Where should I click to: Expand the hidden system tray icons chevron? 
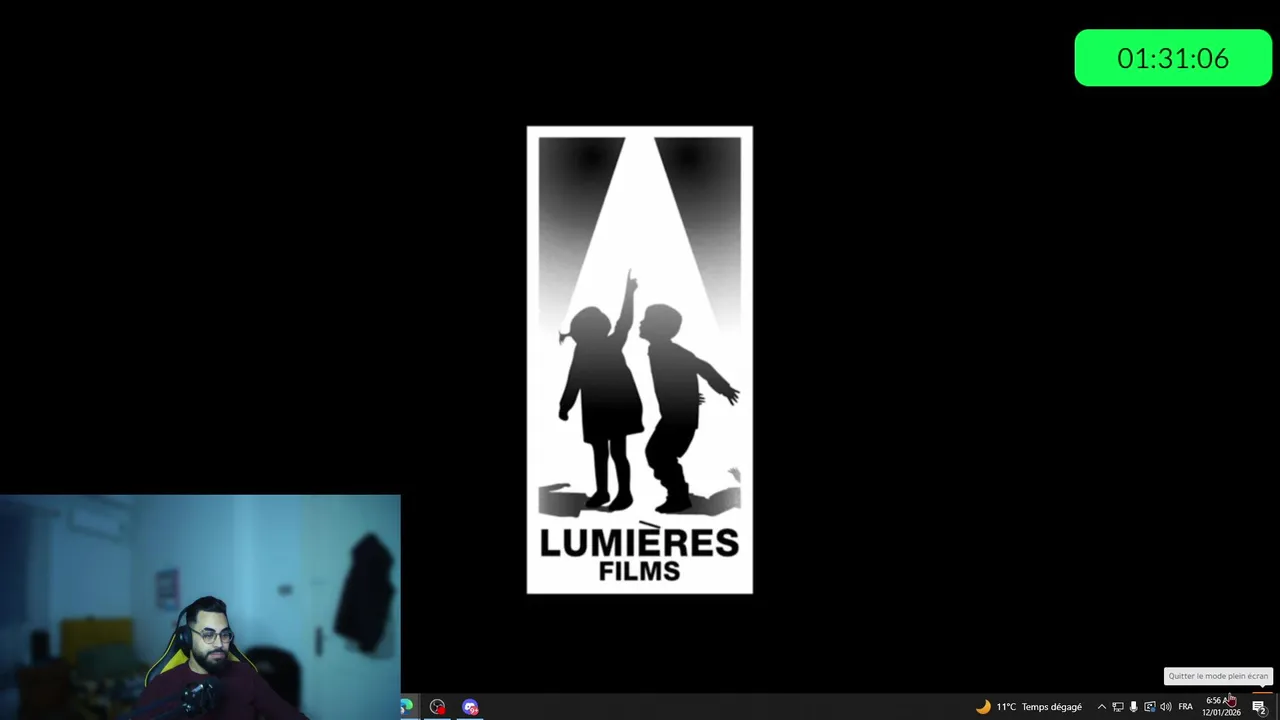(1102, 707)
